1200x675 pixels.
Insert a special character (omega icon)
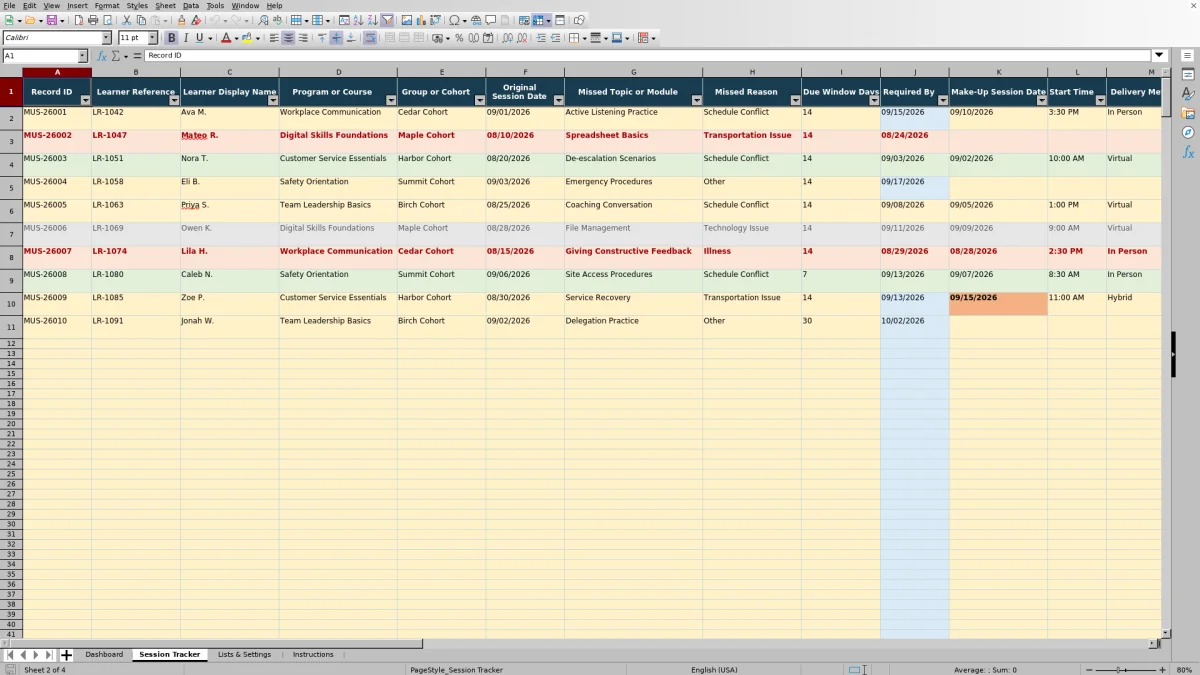(x=455, y=20)
